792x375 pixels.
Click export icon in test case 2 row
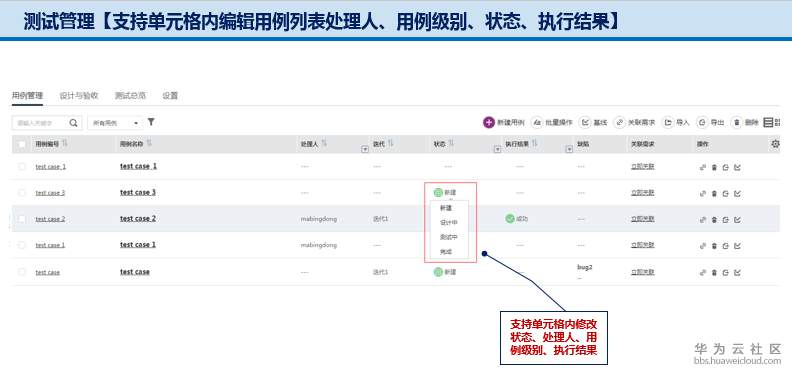[726, 219]
